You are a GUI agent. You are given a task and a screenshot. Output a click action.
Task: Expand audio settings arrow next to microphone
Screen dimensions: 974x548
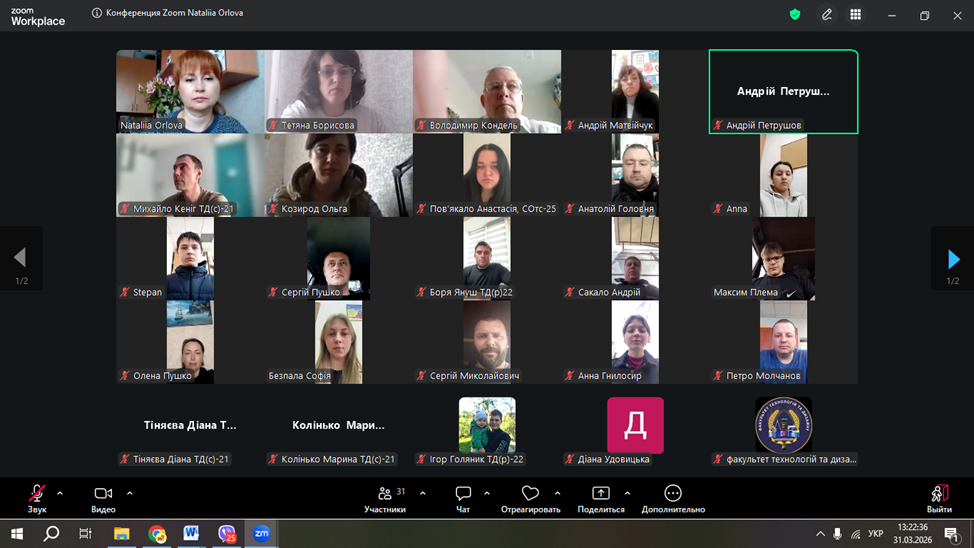(60, 493)
